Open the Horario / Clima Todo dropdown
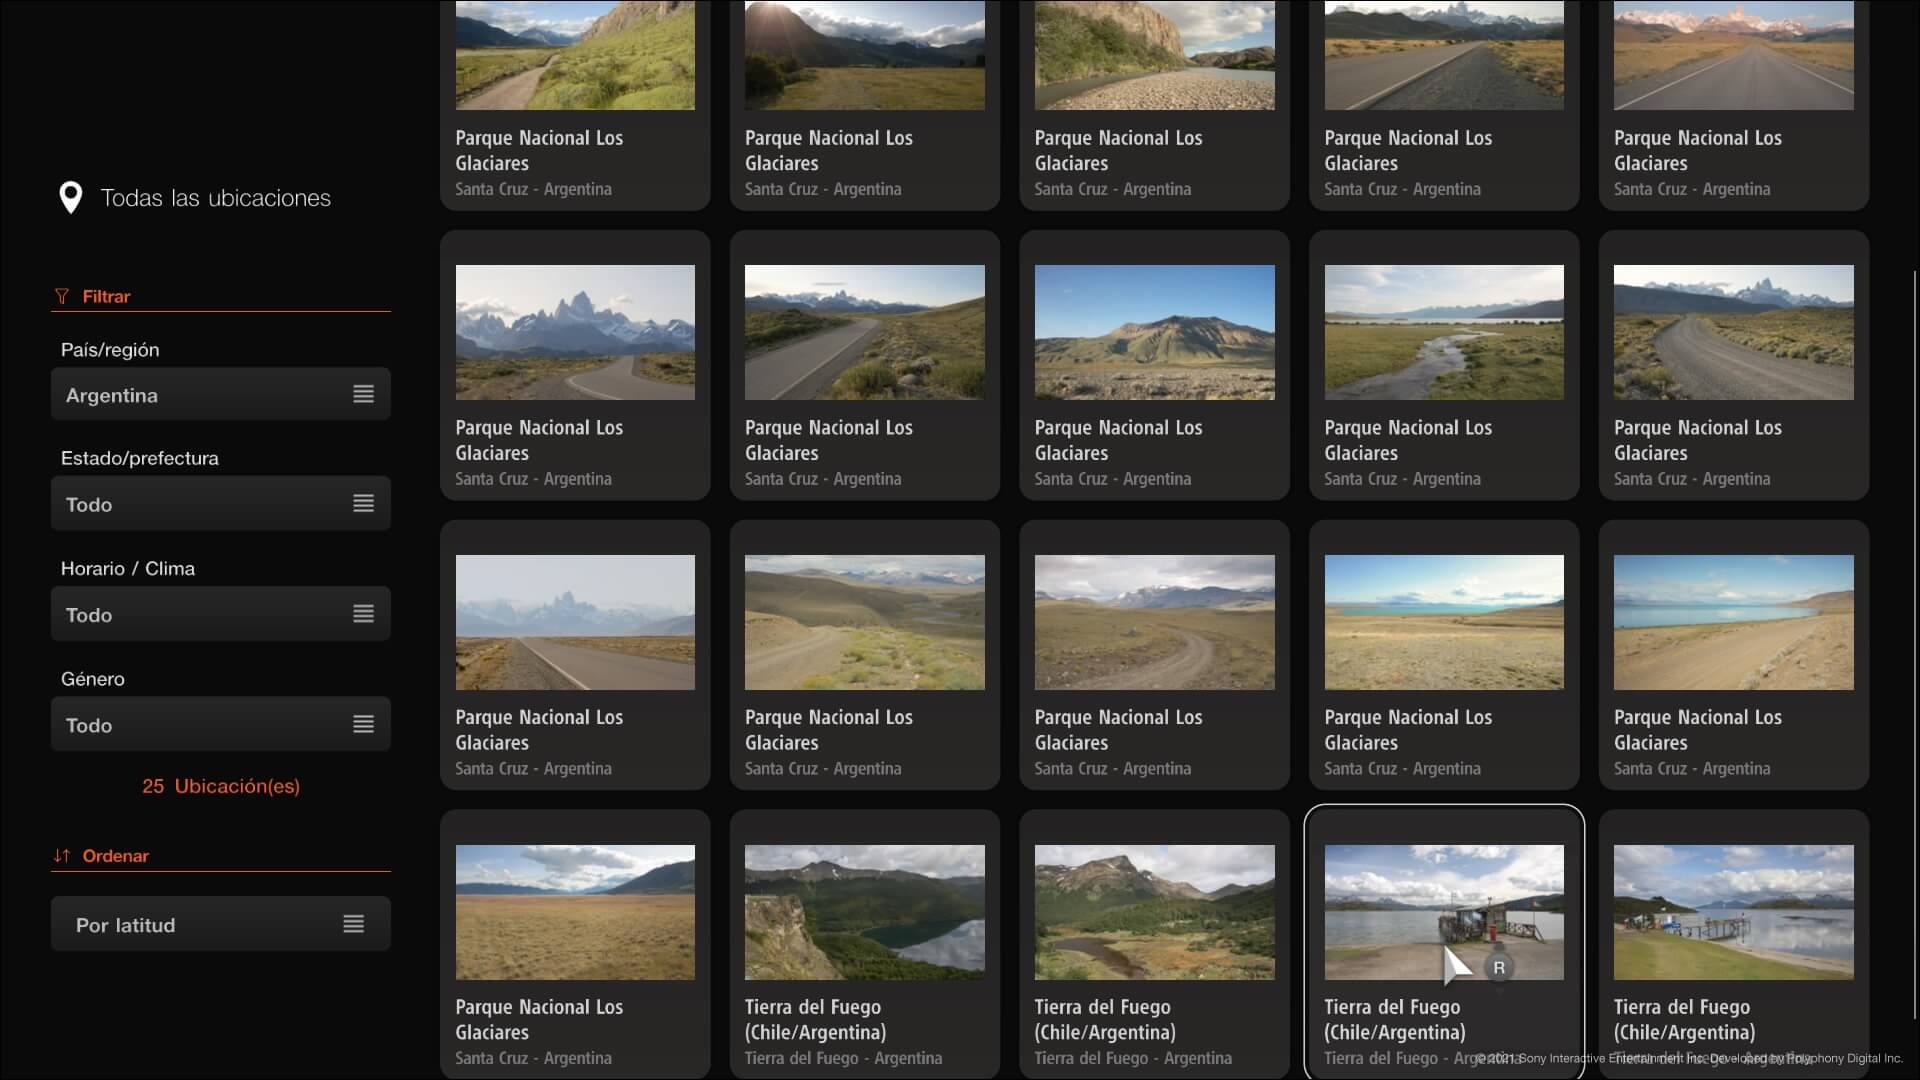 tap(200, 614)
